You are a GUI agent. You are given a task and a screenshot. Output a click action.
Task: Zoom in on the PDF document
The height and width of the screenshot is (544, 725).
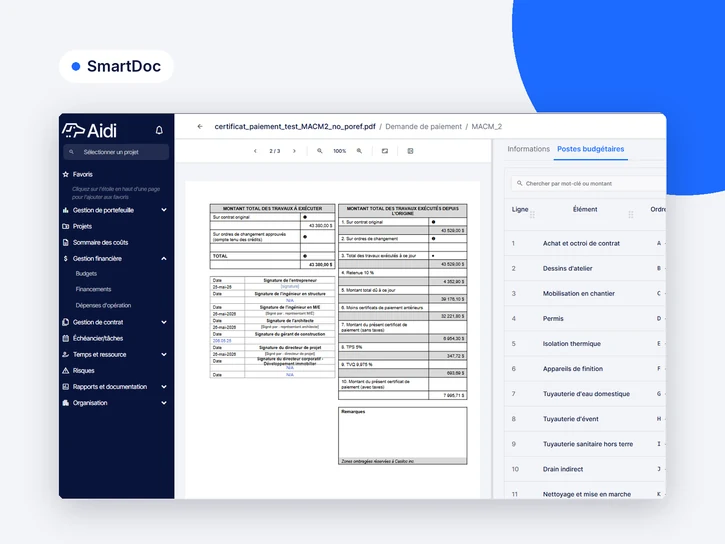coord(359,151)
